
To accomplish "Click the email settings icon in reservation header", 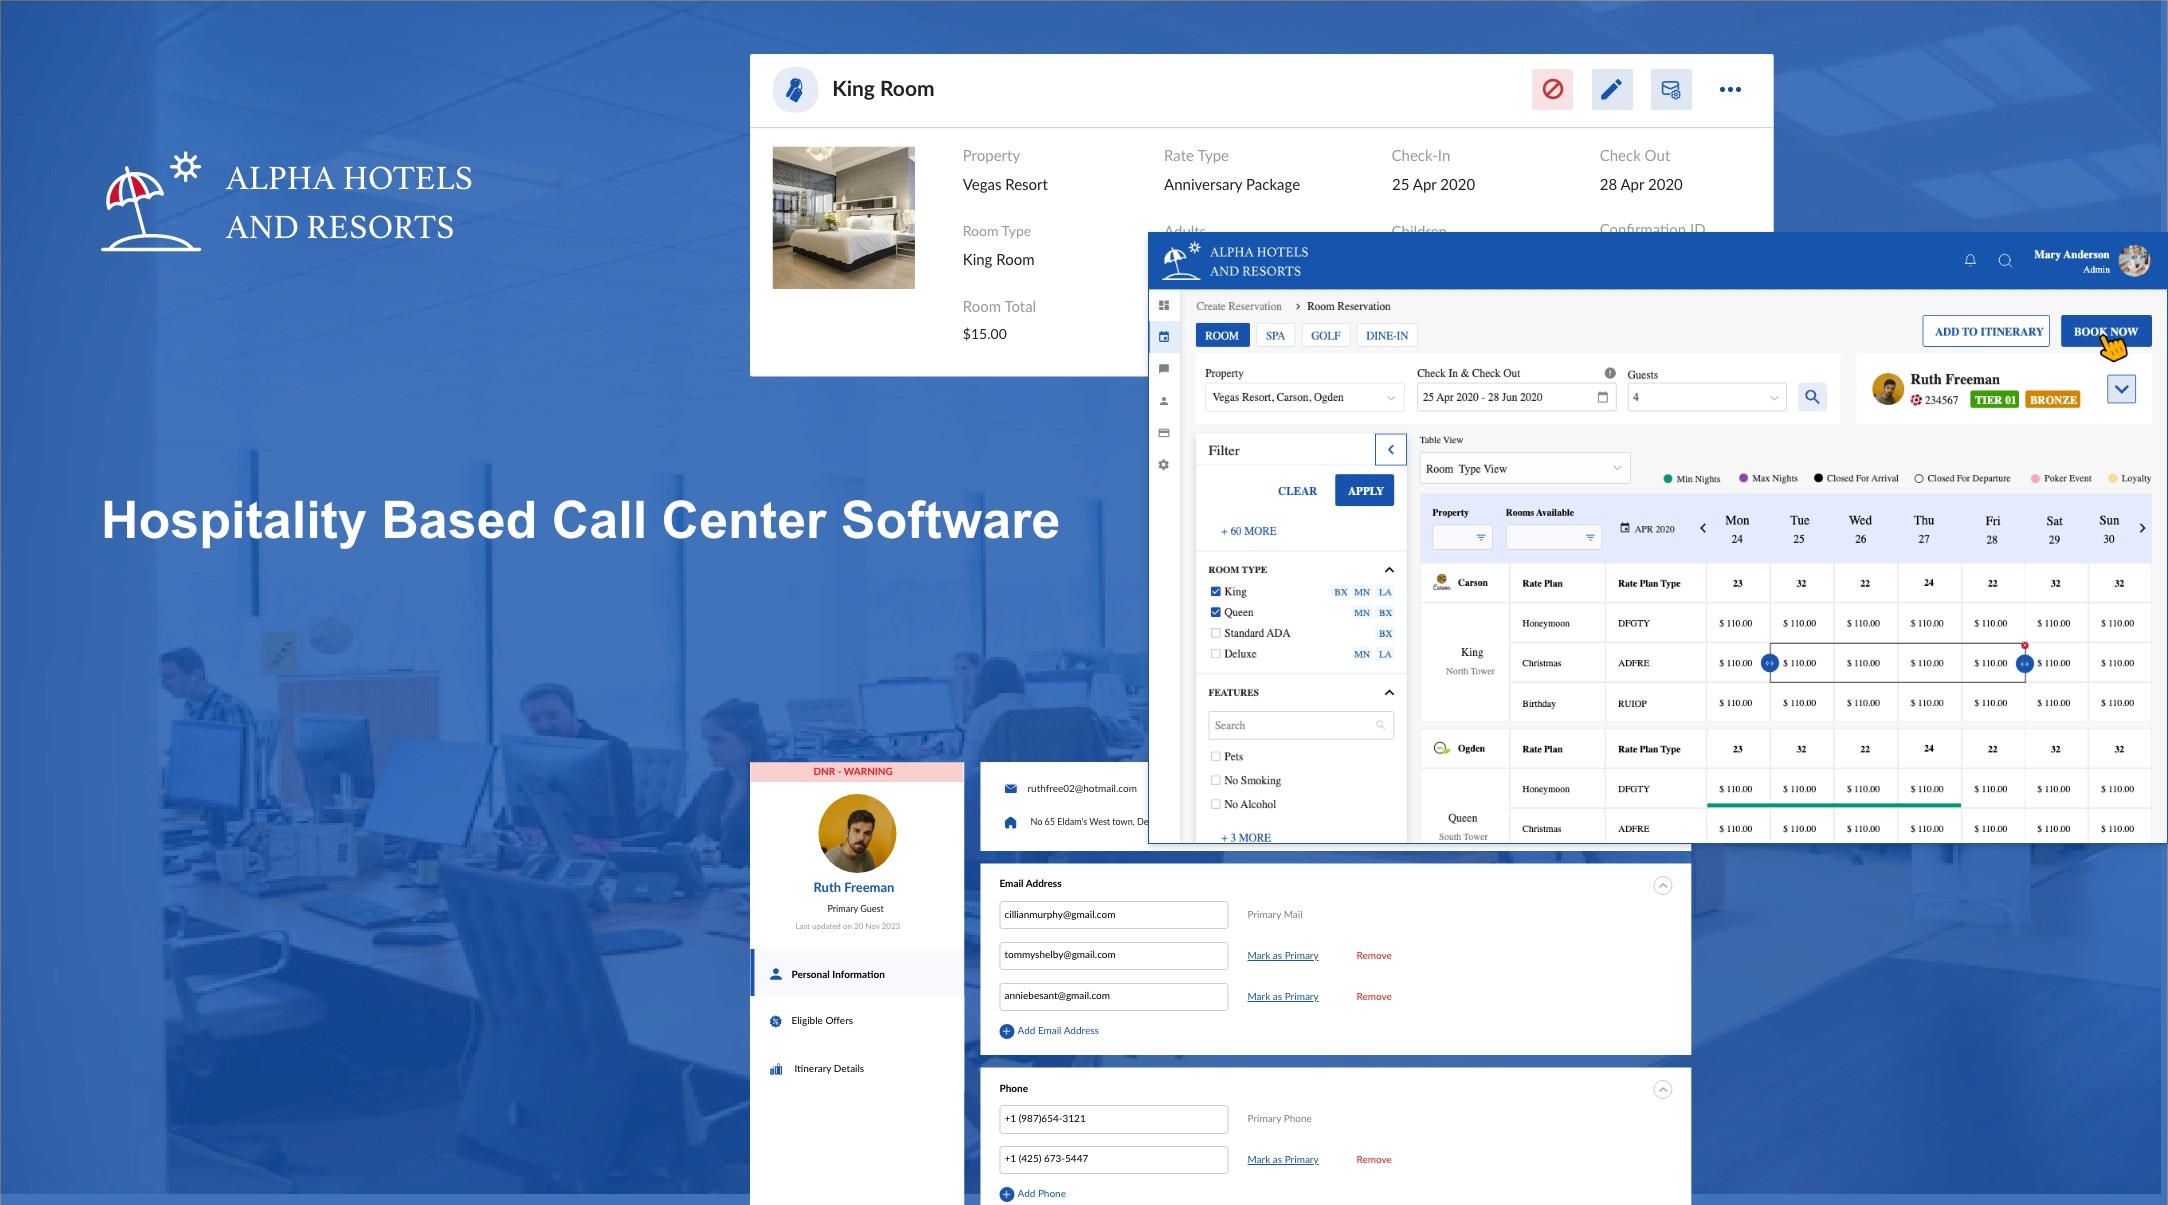I will [x=1671, y=90].
